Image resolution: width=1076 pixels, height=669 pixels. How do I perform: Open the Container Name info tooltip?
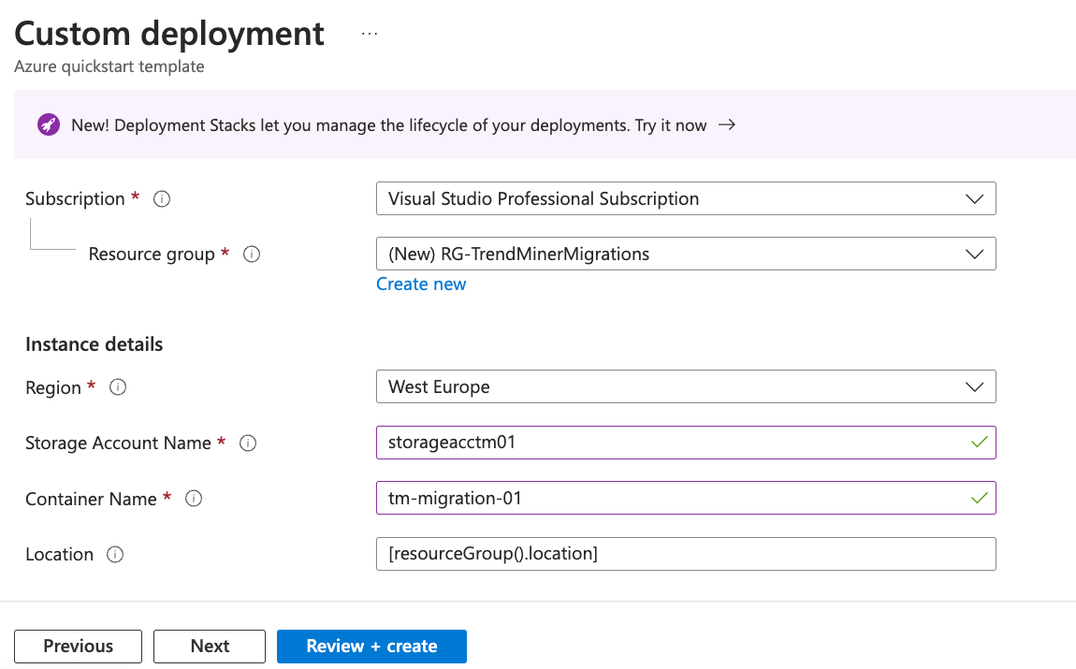[194, 498]
